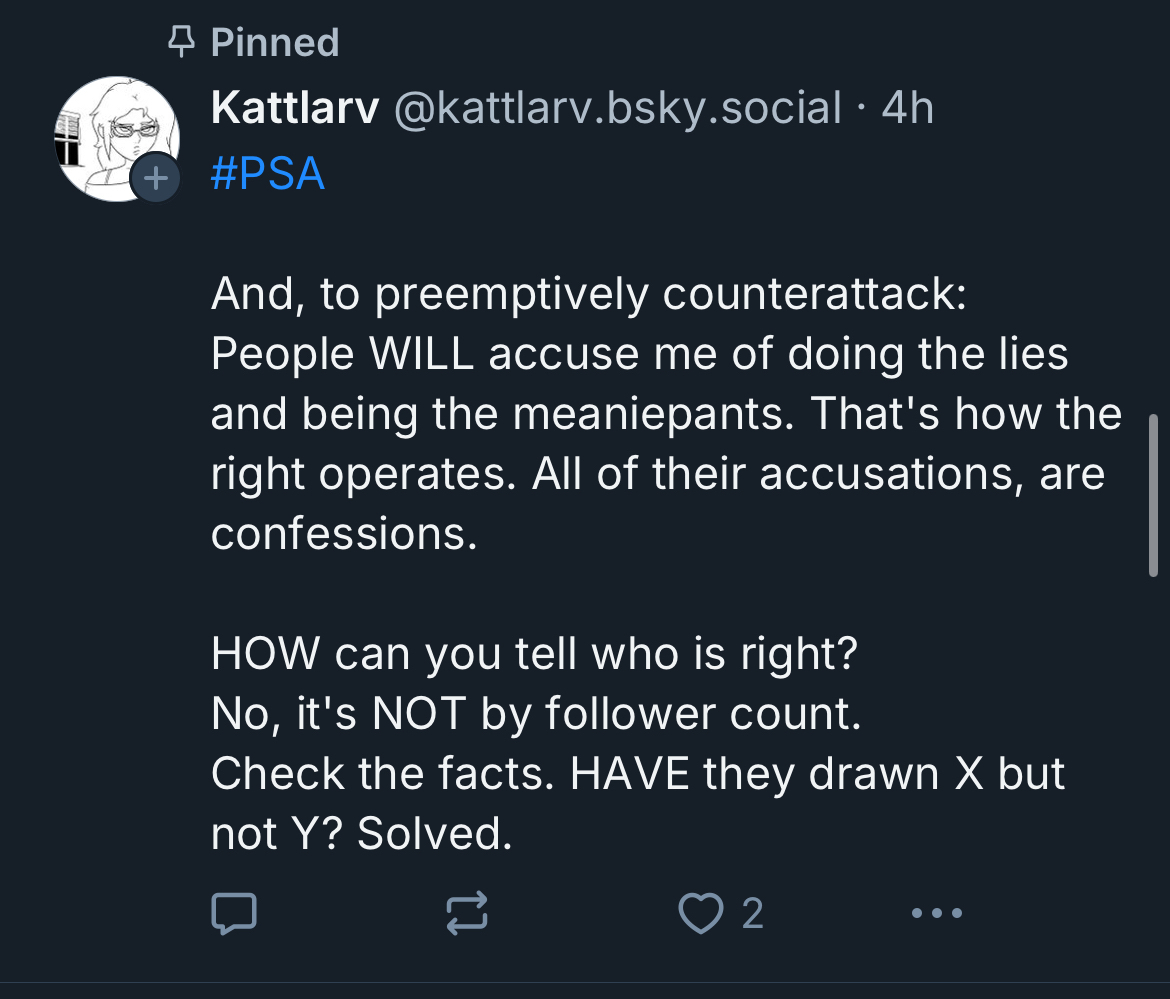Click the like count number 2

pos(752,913)
